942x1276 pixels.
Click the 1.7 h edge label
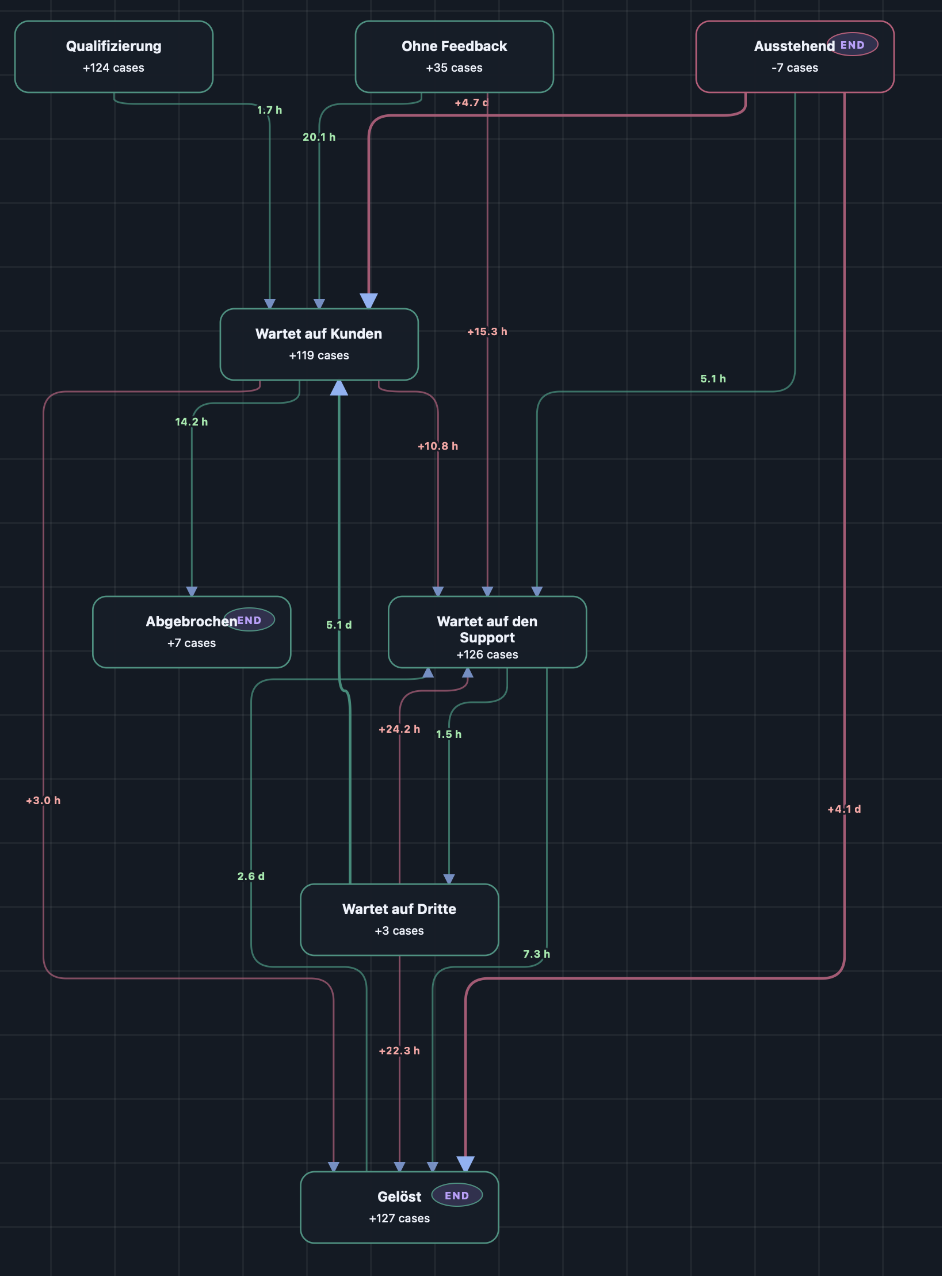click(270, 110)
